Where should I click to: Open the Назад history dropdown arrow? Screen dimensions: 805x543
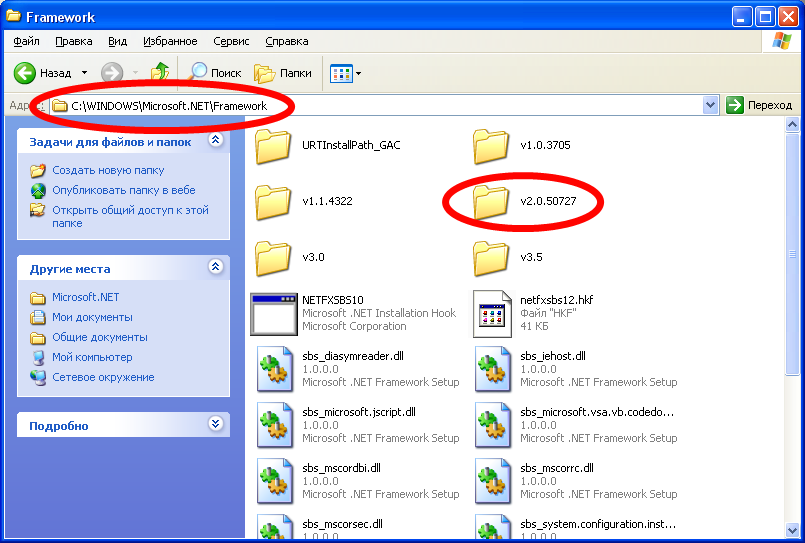tap(84, 73)
